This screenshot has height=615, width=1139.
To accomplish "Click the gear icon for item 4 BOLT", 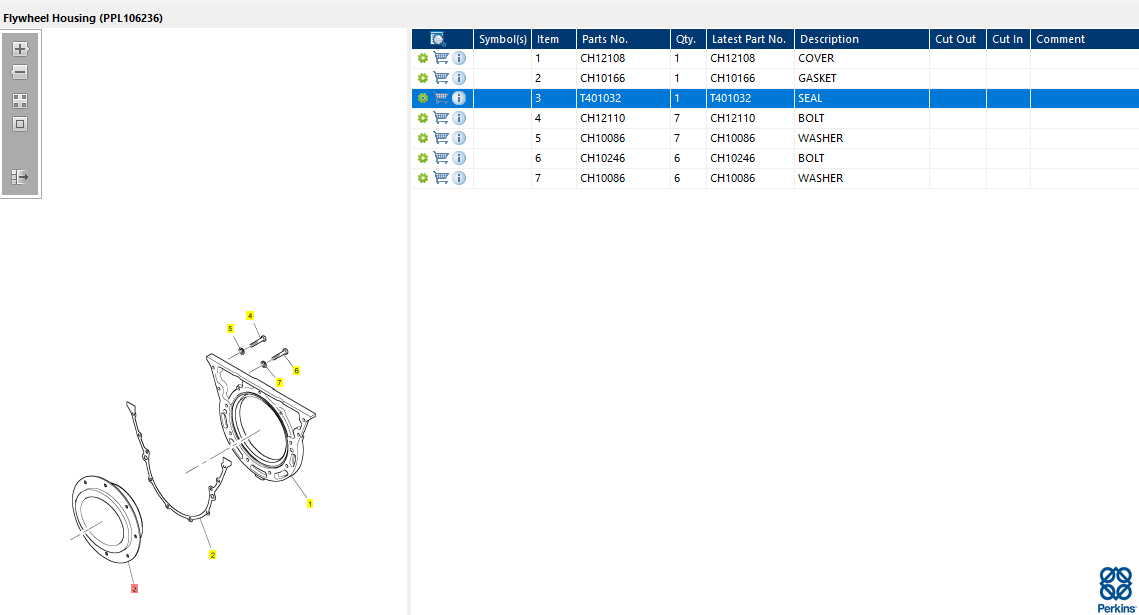I will (423, 118).
